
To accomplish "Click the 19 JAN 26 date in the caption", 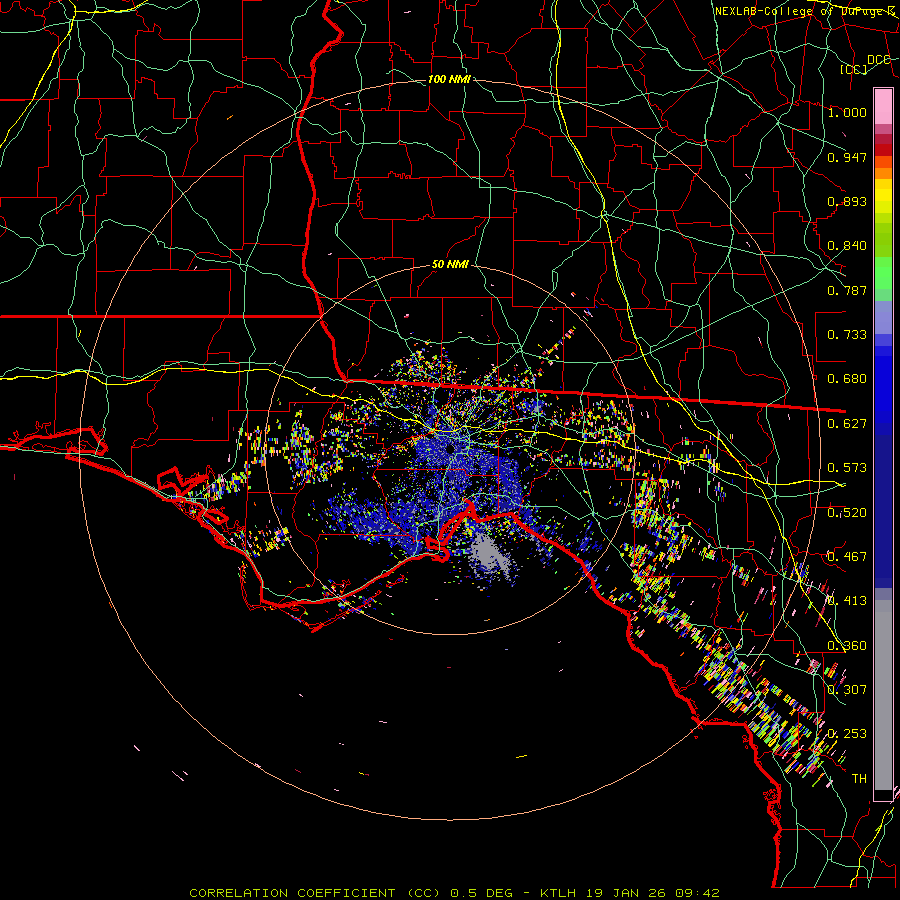I will tap(626, 893).
